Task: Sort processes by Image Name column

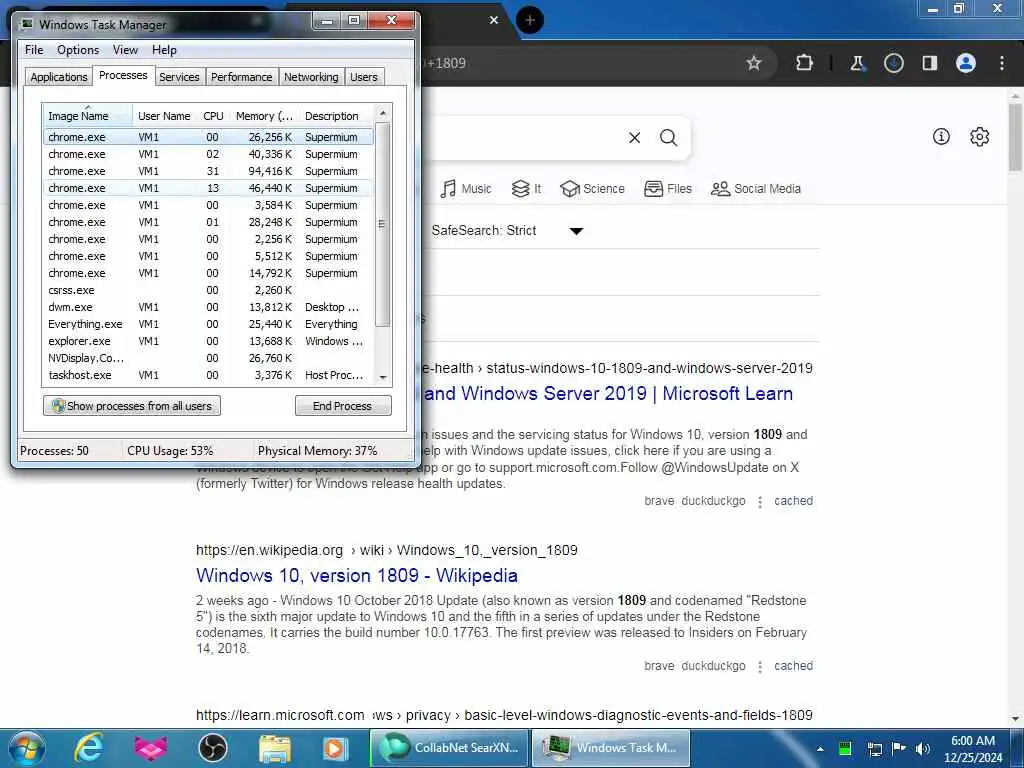Action: click(x=88, y=116)
